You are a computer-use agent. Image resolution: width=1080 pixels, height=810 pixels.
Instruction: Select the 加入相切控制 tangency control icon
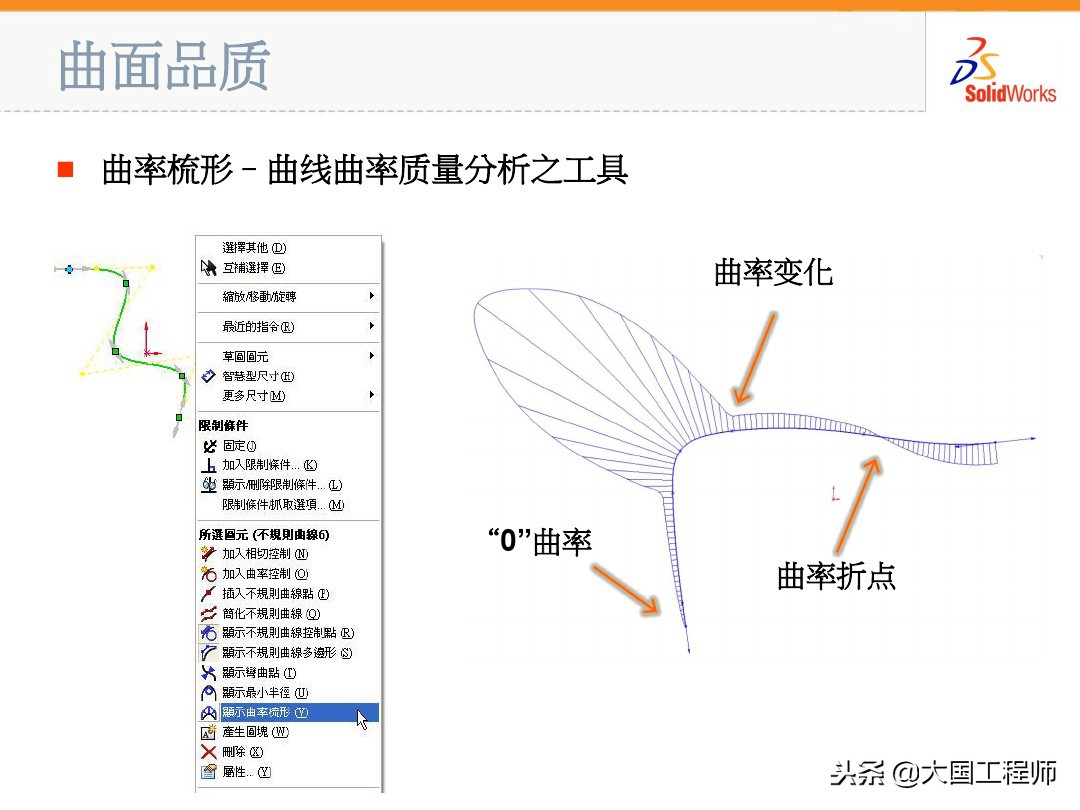pyautogui.click(x=206, y=554)
